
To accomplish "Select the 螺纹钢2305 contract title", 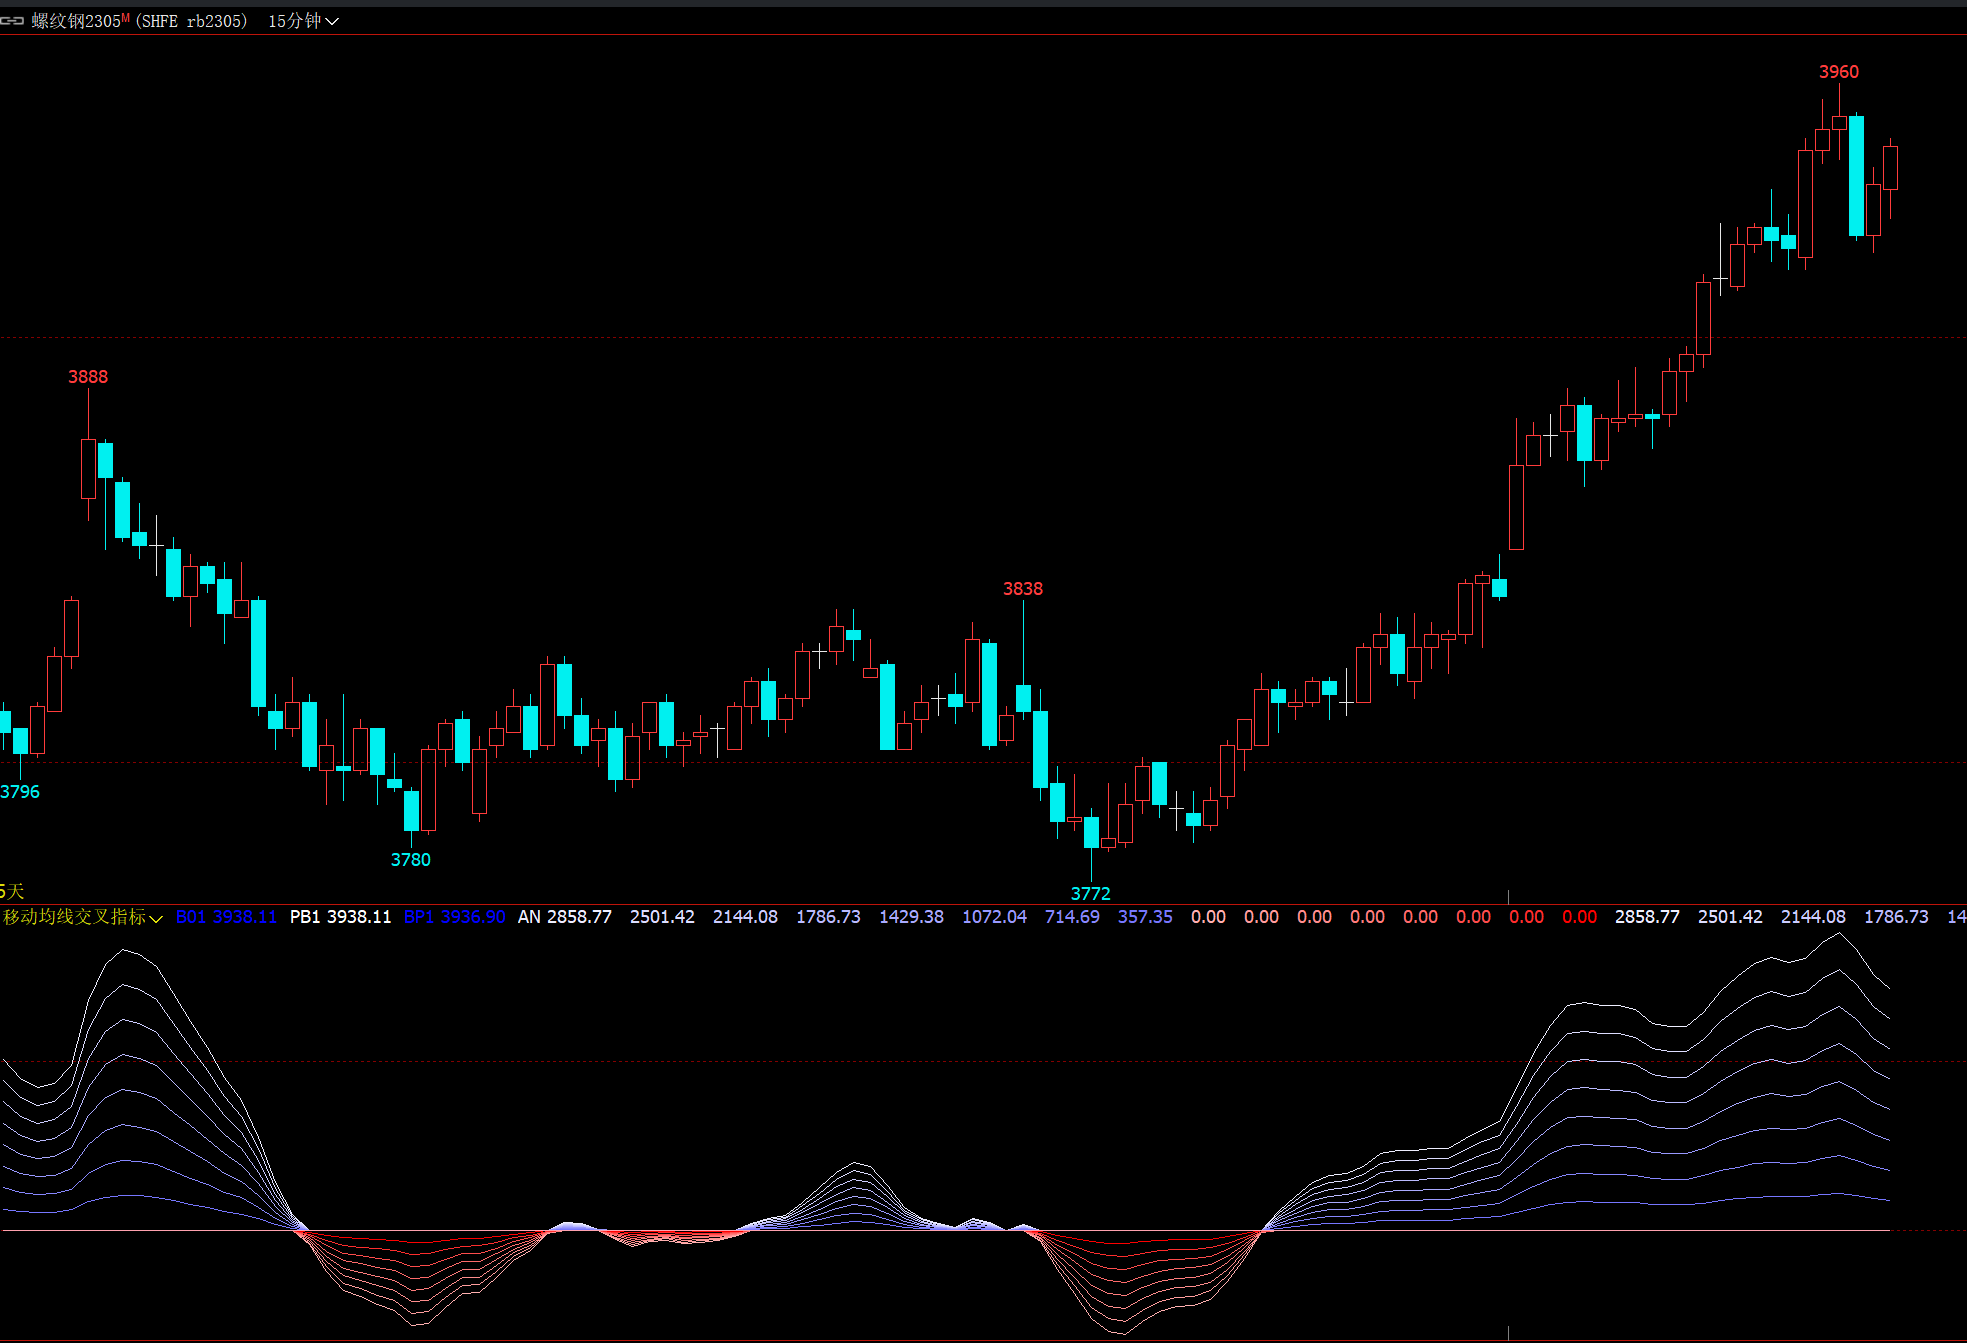I will (76, 21).
